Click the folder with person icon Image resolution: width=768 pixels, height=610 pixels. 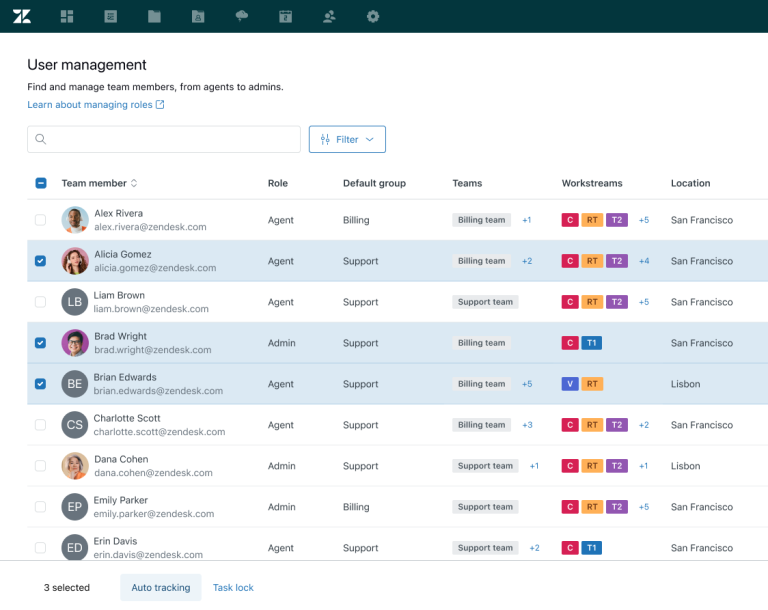pos(198,16)
